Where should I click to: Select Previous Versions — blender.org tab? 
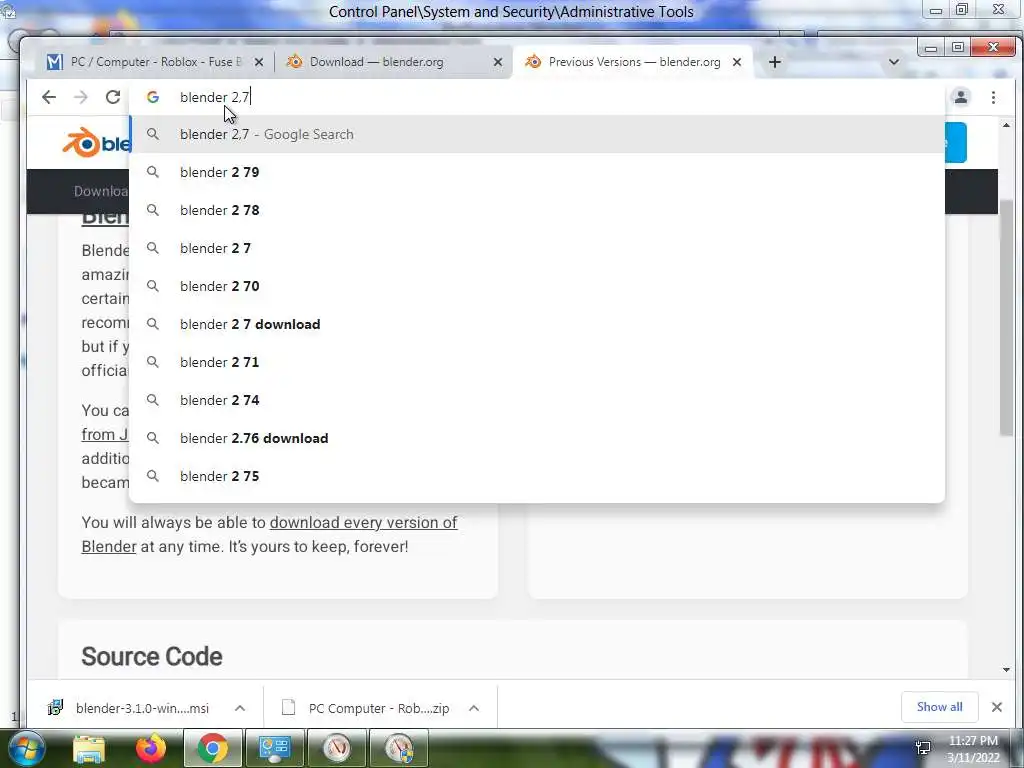pos(632,62)
